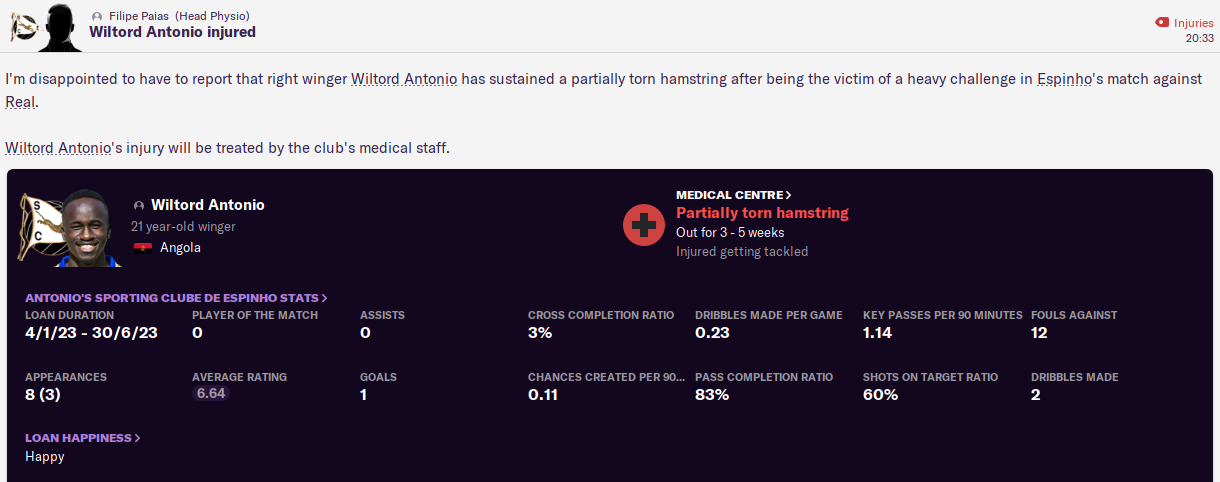Click the head physio silhouette portrait
The image size is (1220, 482).
pyautogui.click(x=60, y=27)
